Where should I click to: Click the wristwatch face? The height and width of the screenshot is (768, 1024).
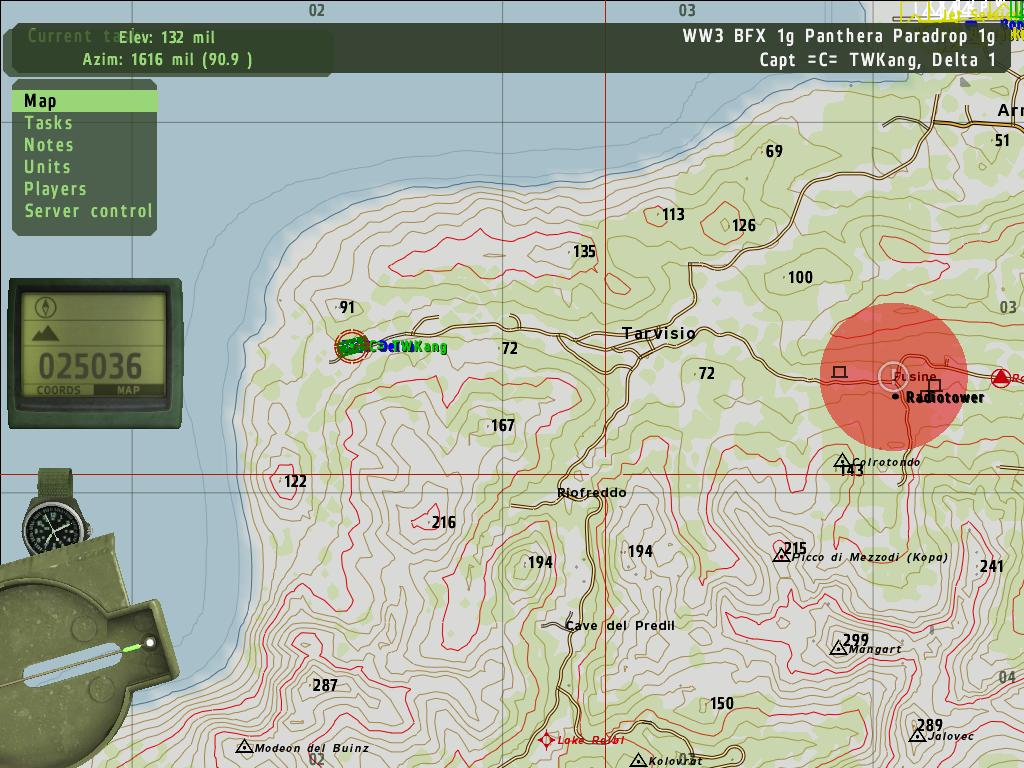45,522
